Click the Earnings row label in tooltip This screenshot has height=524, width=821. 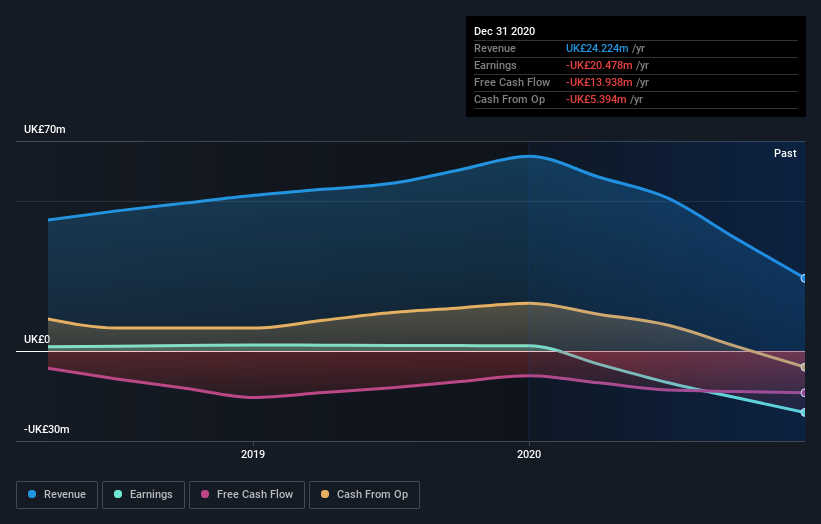click(x=495, y=65)
